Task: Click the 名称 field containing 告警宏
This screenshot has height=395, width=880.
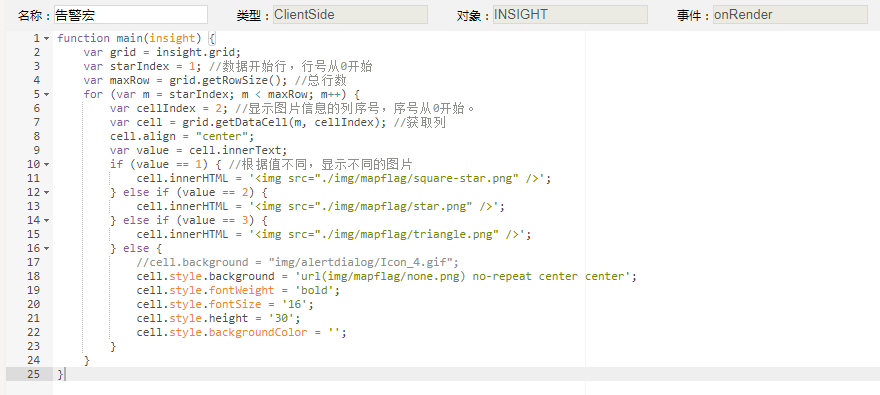Action: coord(131,15)
